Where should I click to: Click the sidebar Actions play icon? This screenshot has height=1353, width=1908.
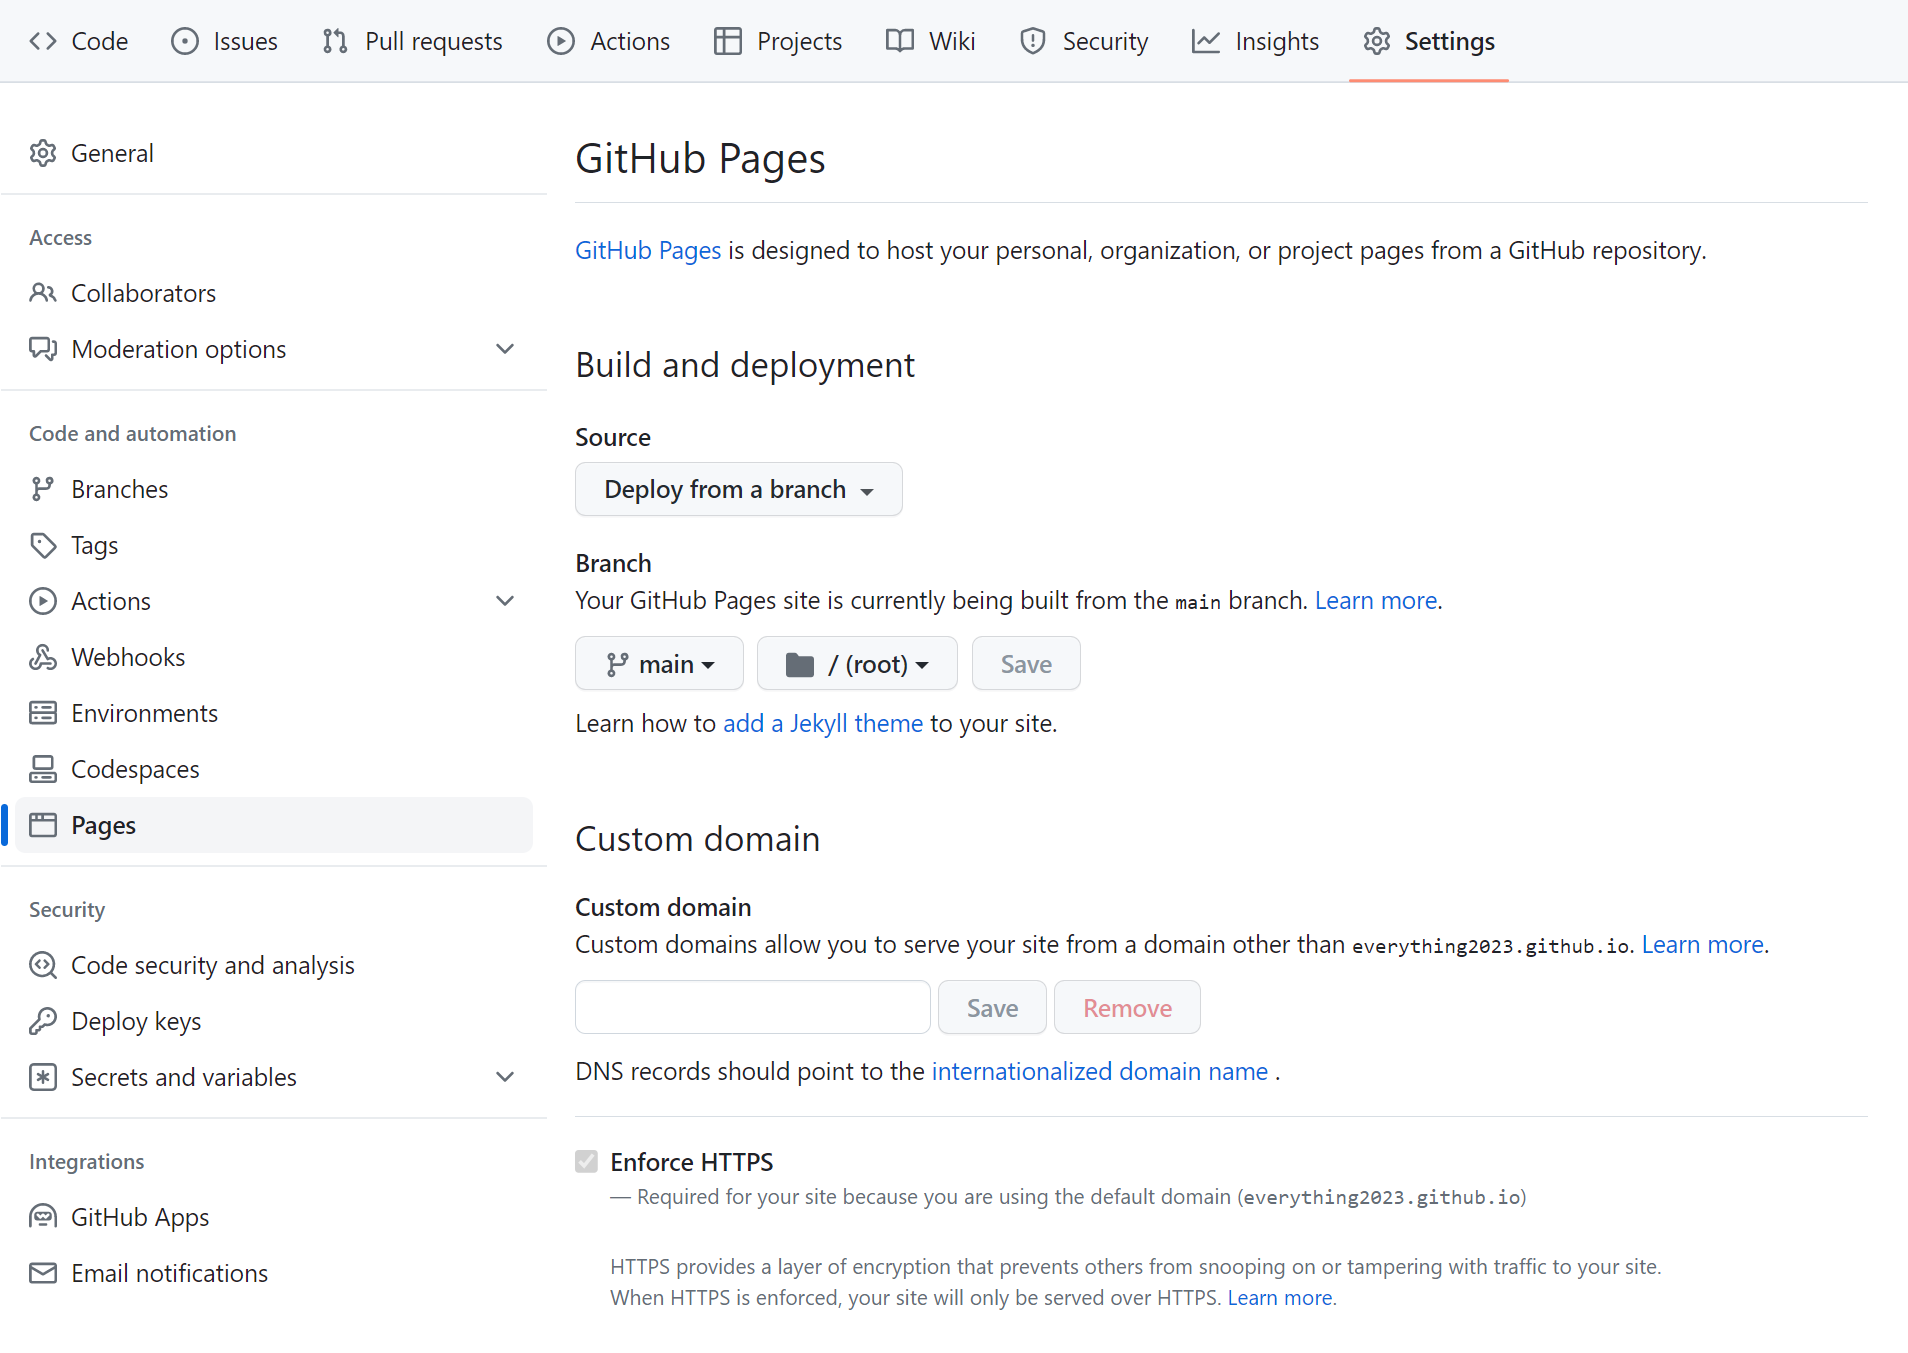43,601
